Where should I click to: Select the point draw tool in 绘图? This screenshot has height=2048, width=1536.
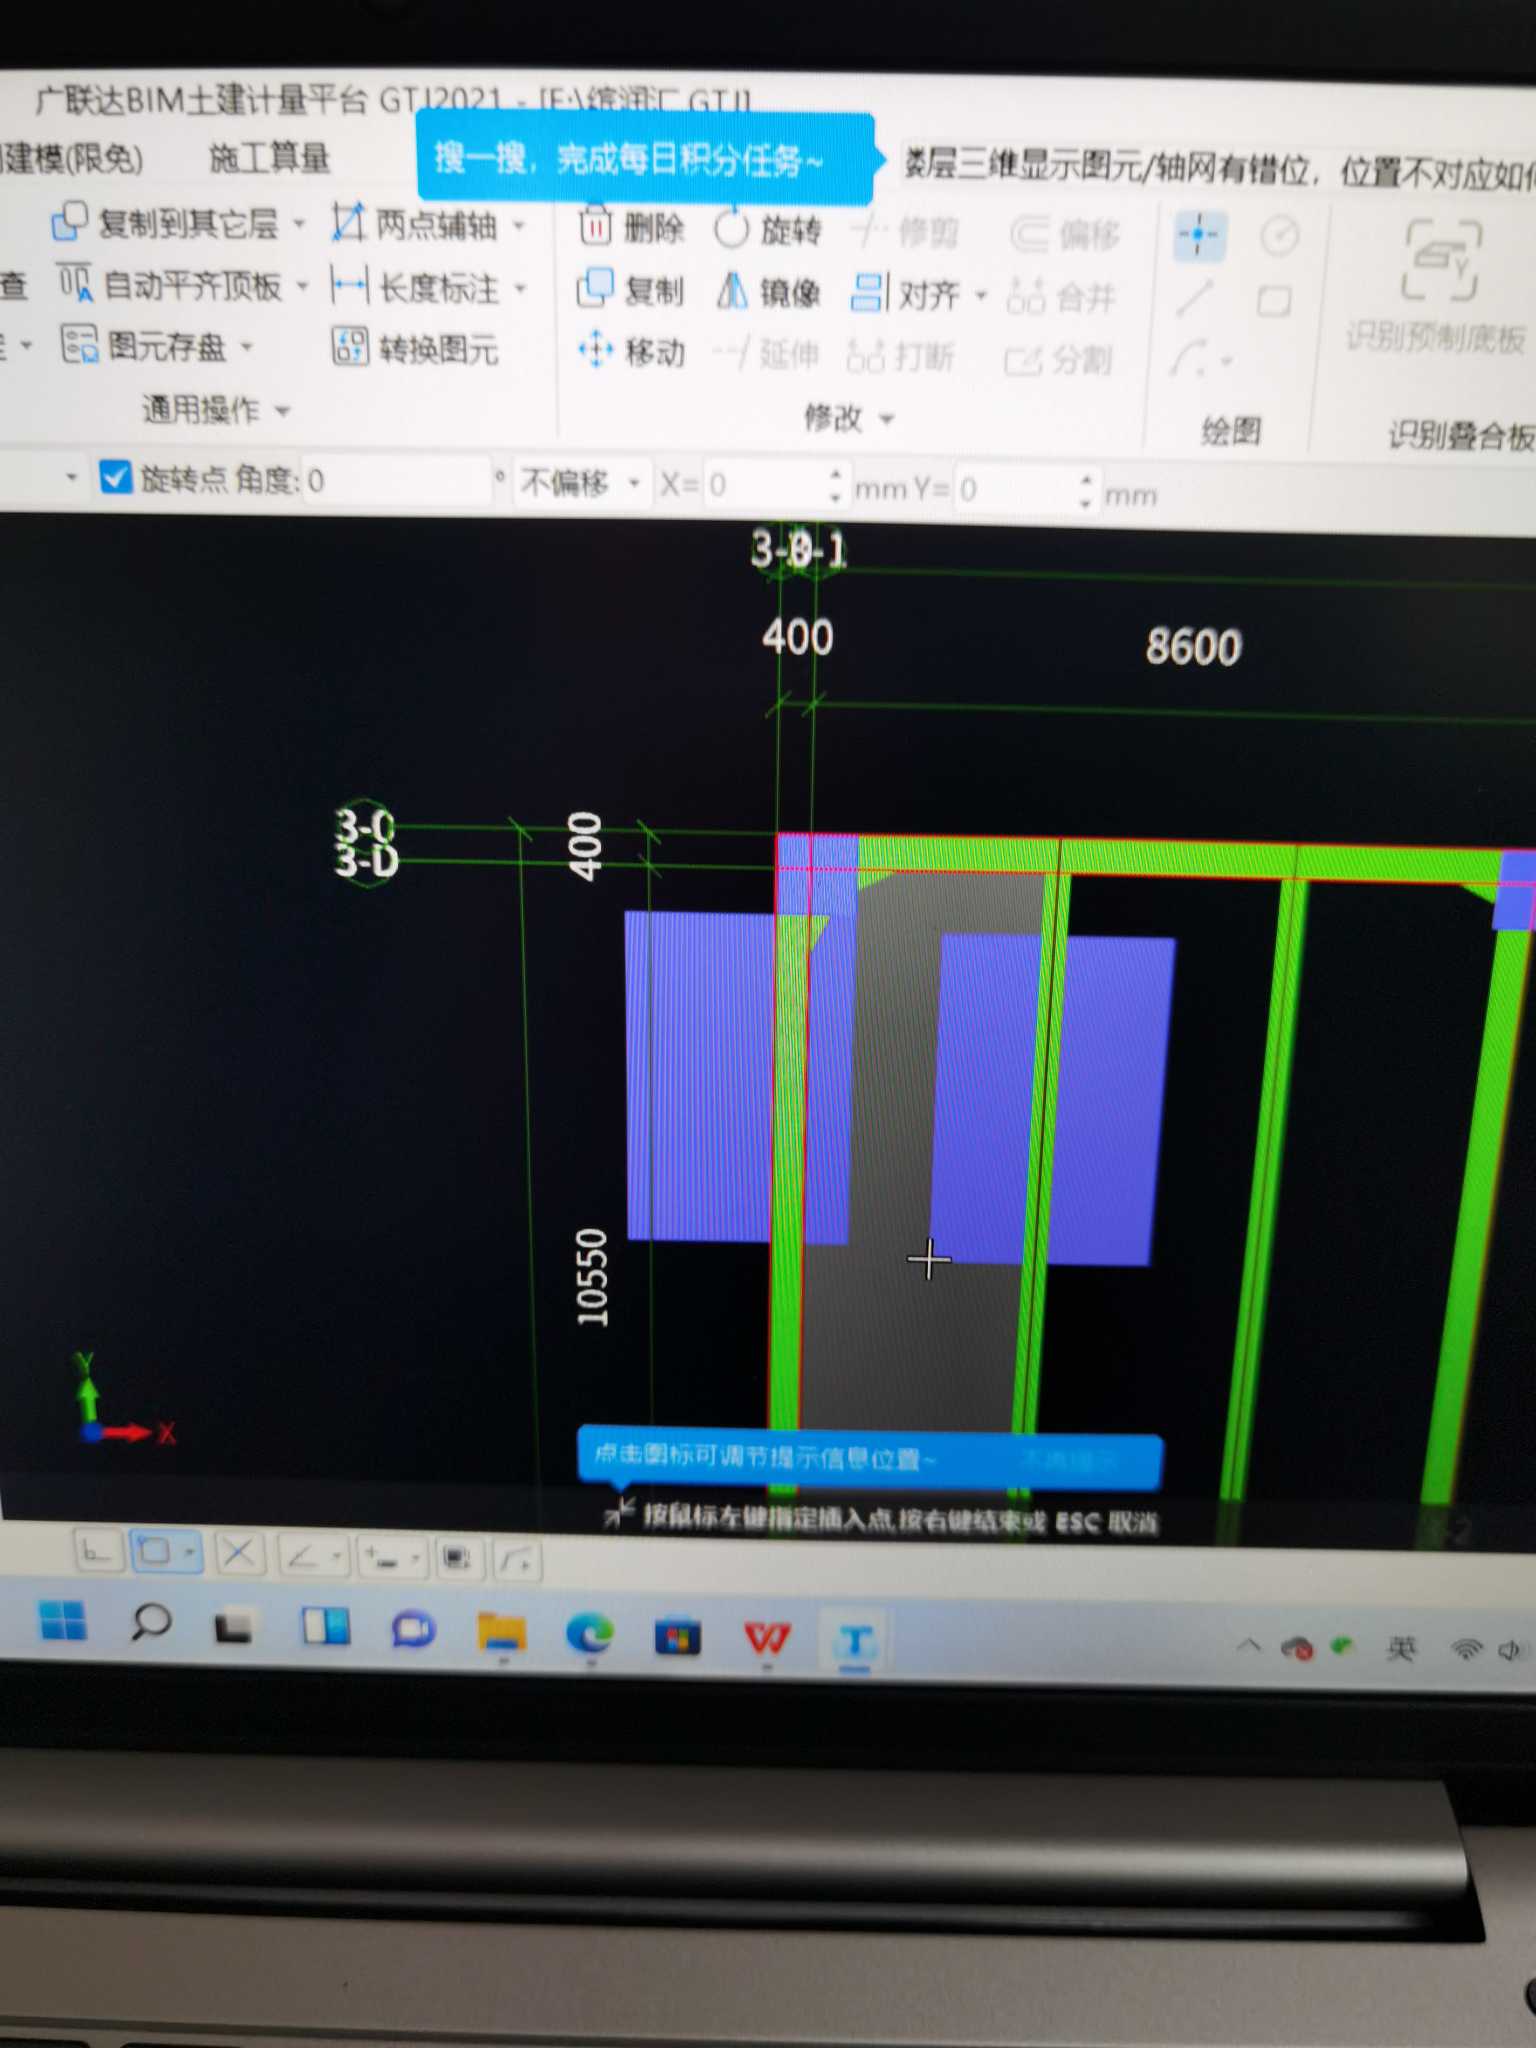pyautogui.click(x=1198, y=236)
